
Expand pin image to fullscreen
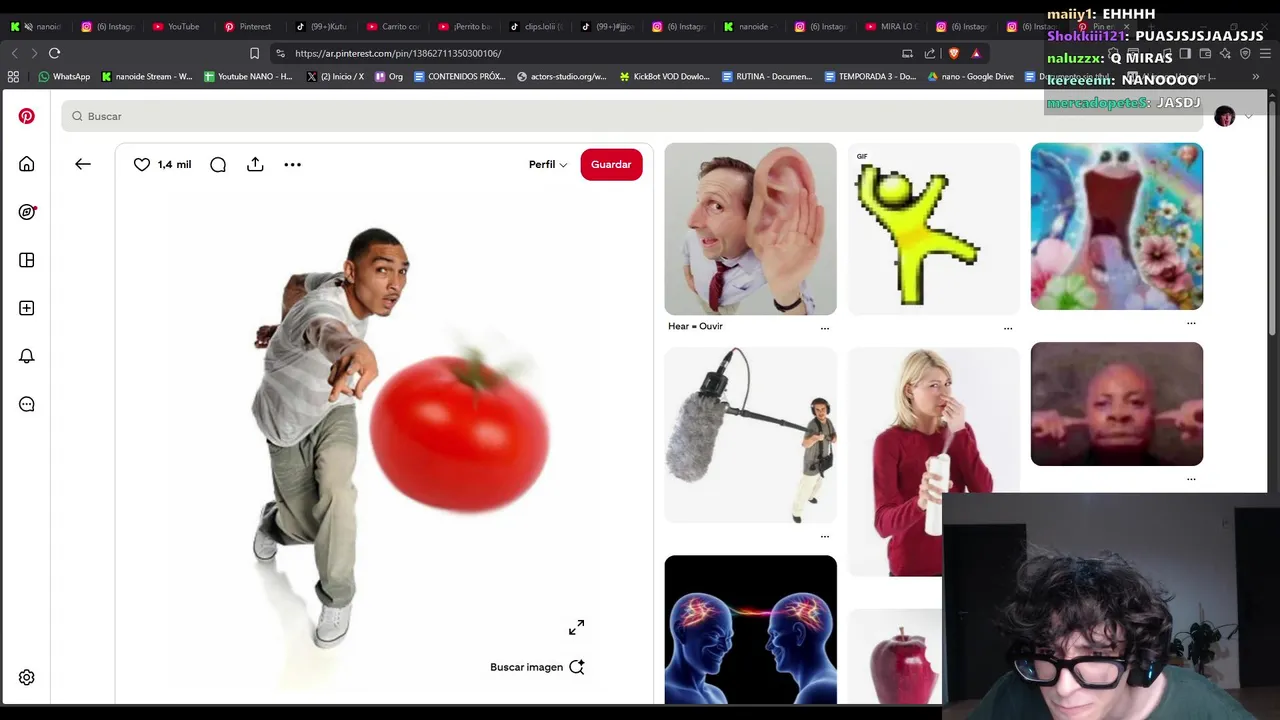click(x=577, y=627)
